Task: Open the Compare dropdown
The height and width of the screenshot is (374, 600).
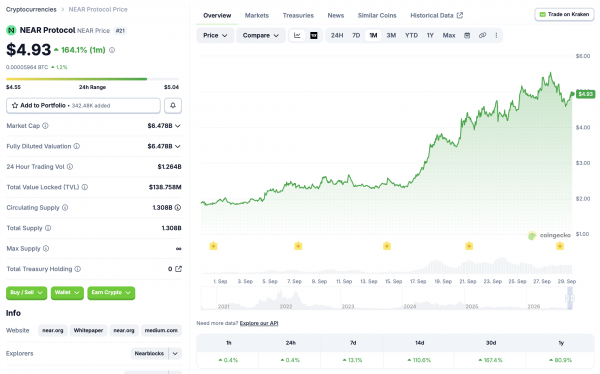Action: point(261,35)
